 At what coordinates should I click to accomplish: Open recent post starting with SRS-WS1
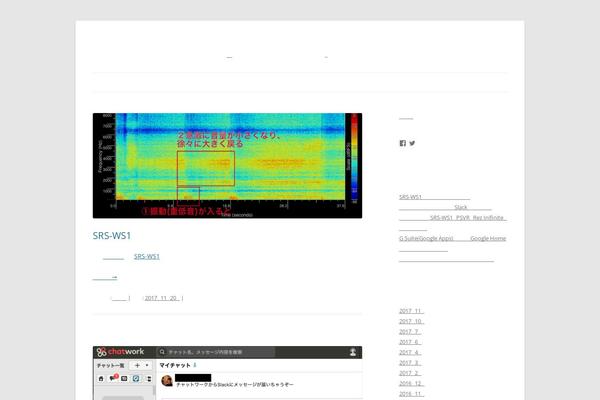coord(434,197)
